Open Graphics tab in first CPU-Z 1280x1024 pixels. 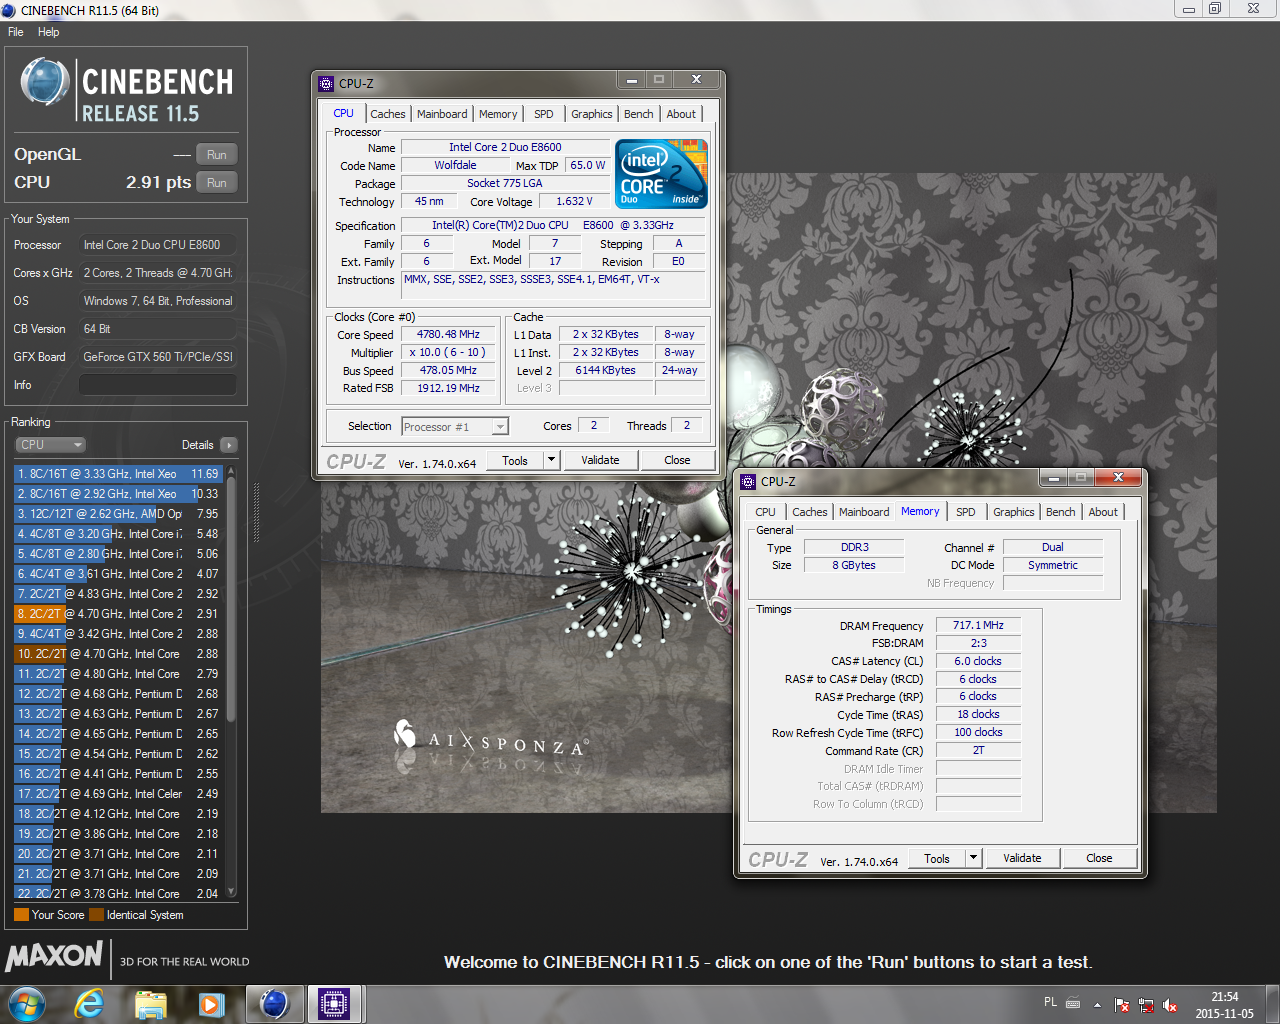(592, 114)
